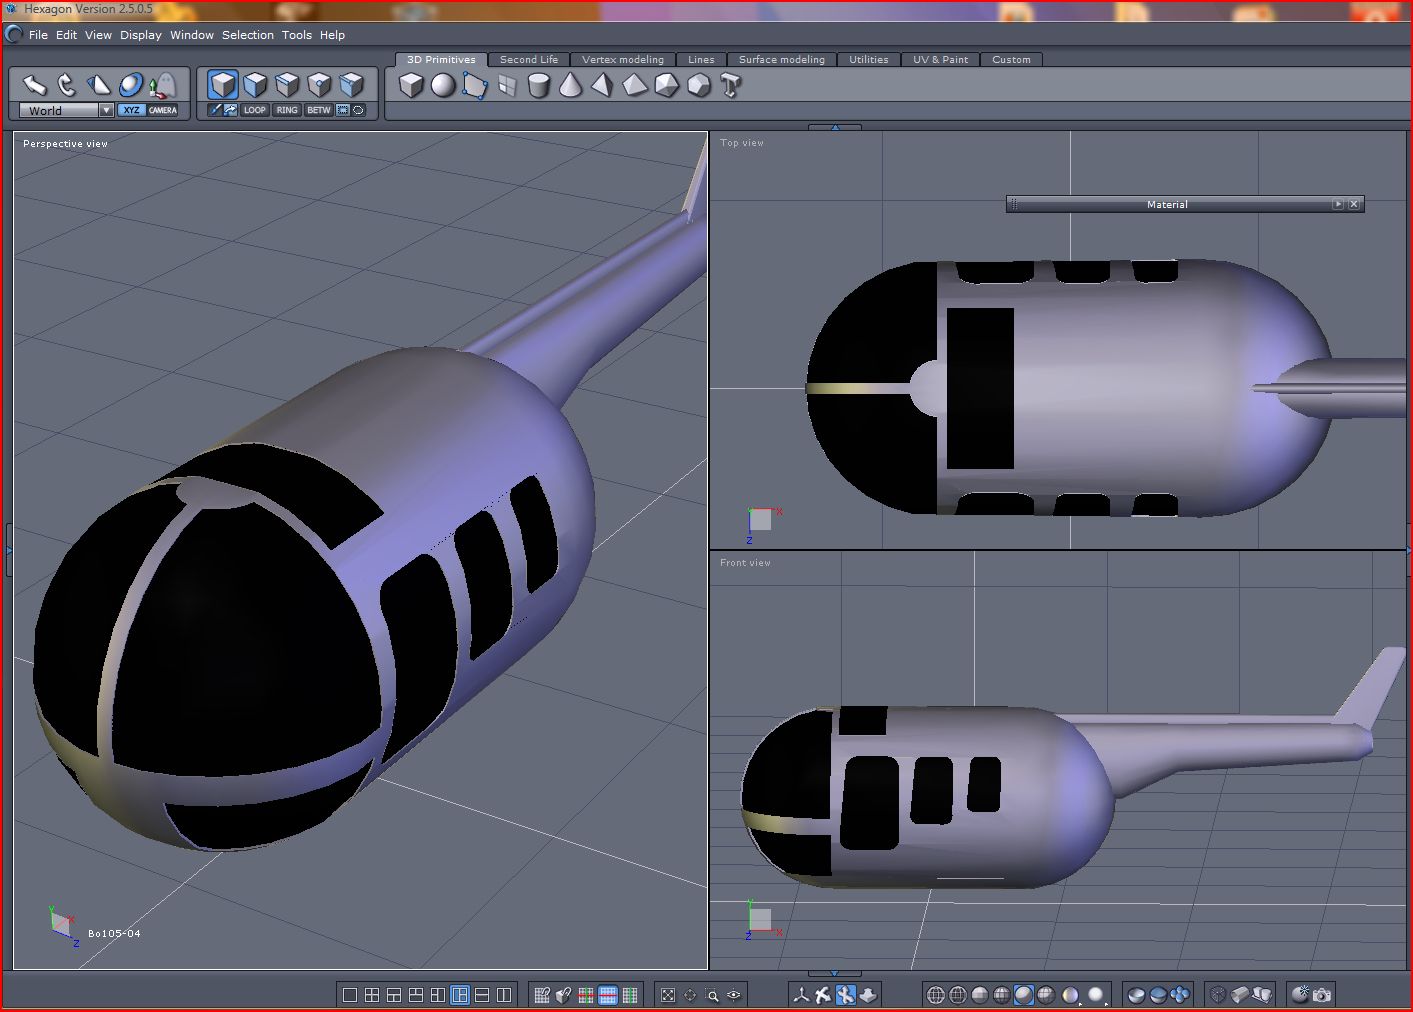Enable select objects mode cube
The width and height of the screenshot is (1413, 1012).
223,85
